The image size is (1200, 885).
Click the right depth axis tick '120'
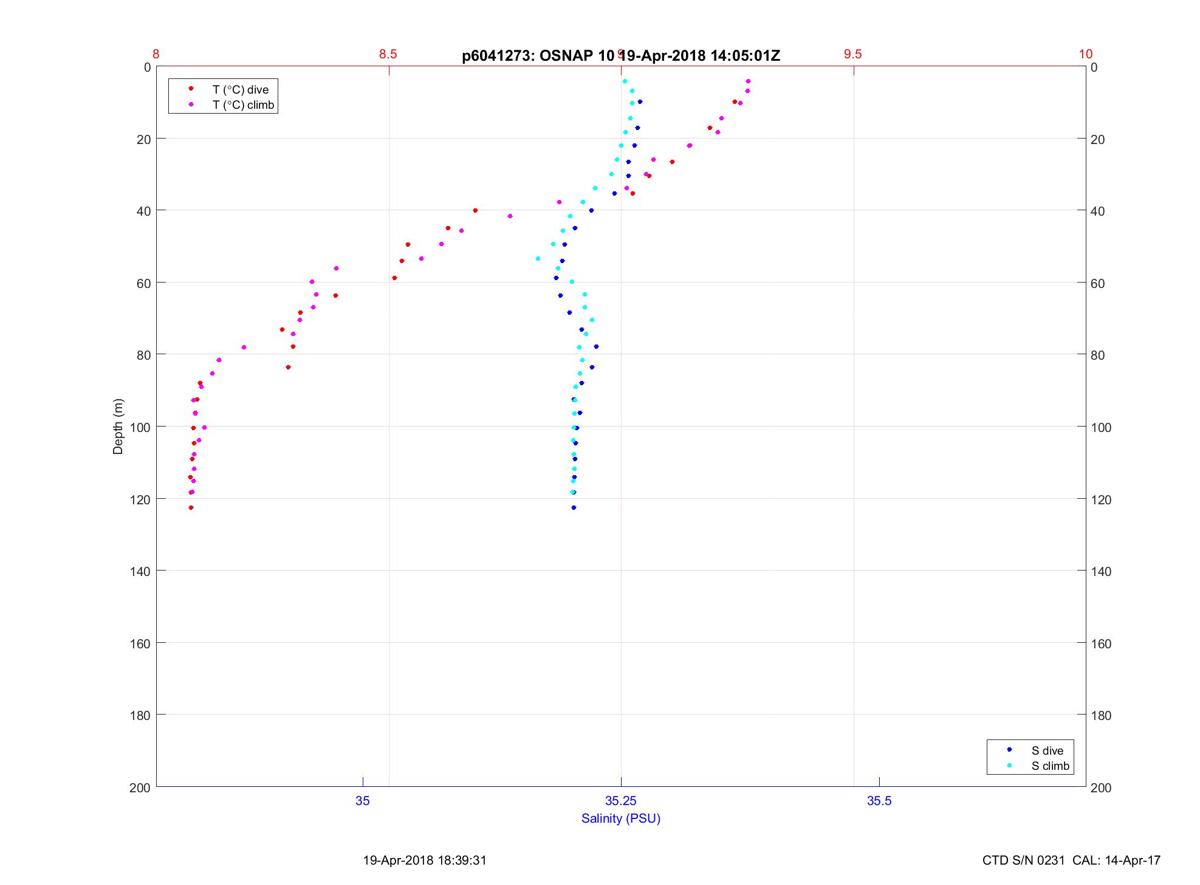[x=1100, y=499]
